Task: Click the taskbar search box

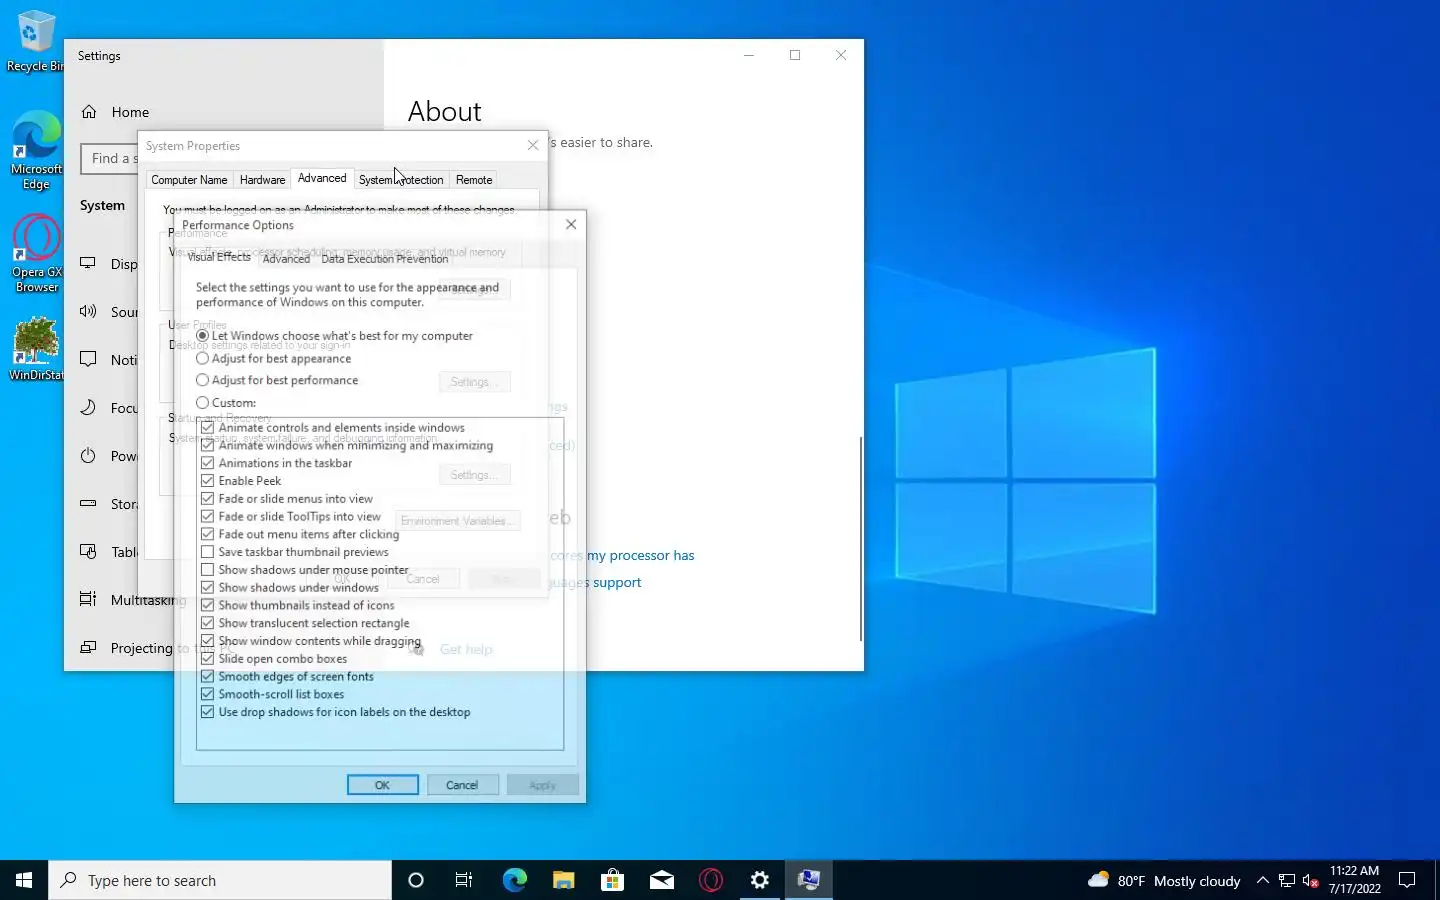Action: 220,880
